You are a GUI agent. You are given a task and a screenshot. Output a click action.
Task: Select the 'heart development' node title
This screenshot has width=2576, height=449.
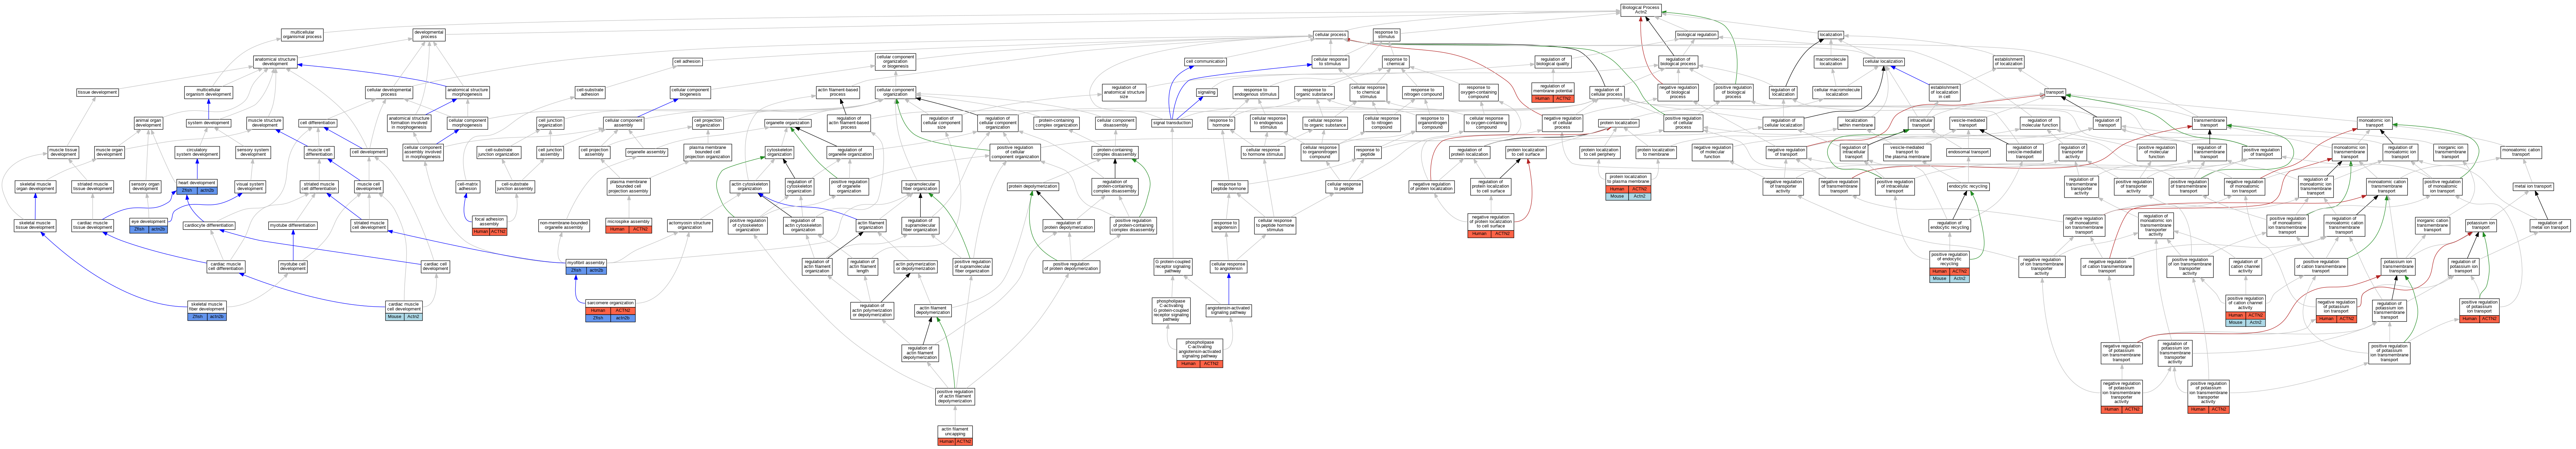point(197,183)
